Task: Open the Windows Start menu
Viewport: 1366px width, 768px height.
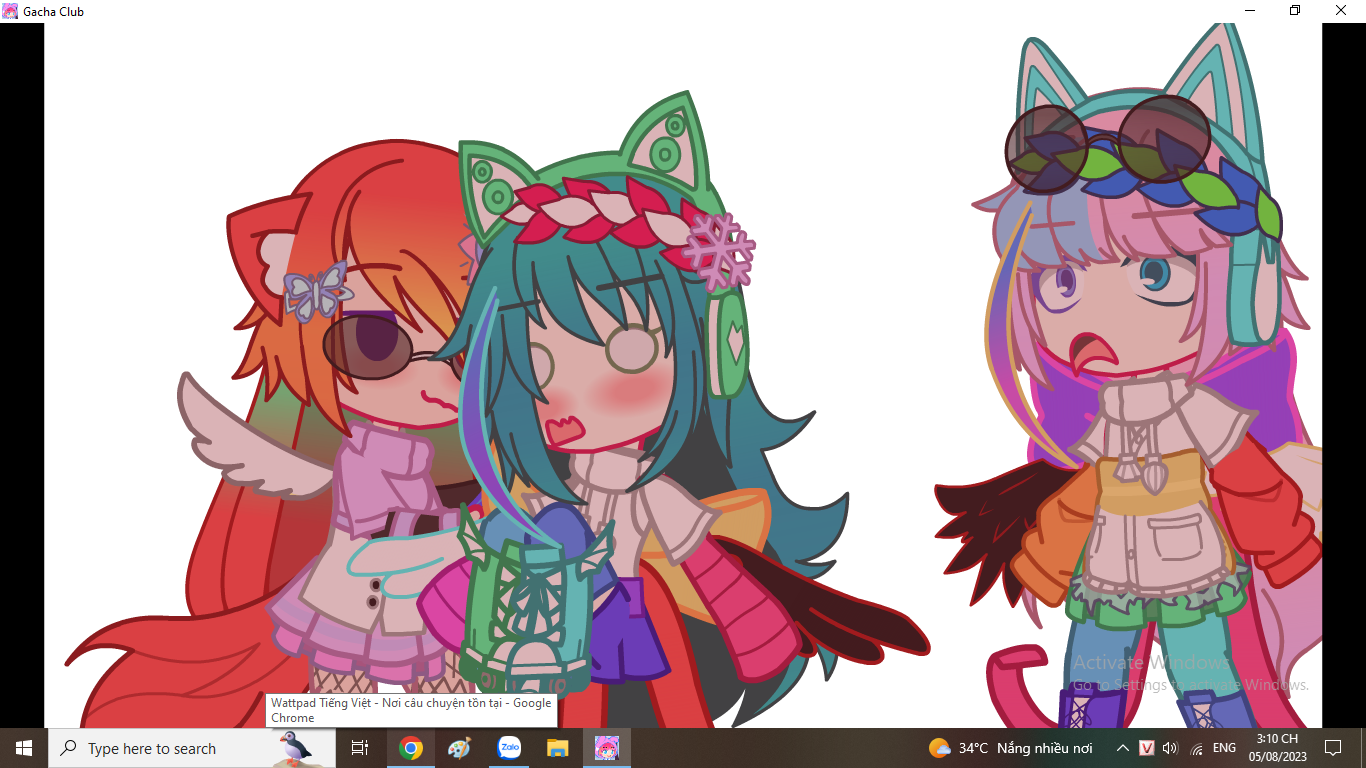Action: [24, 748]
